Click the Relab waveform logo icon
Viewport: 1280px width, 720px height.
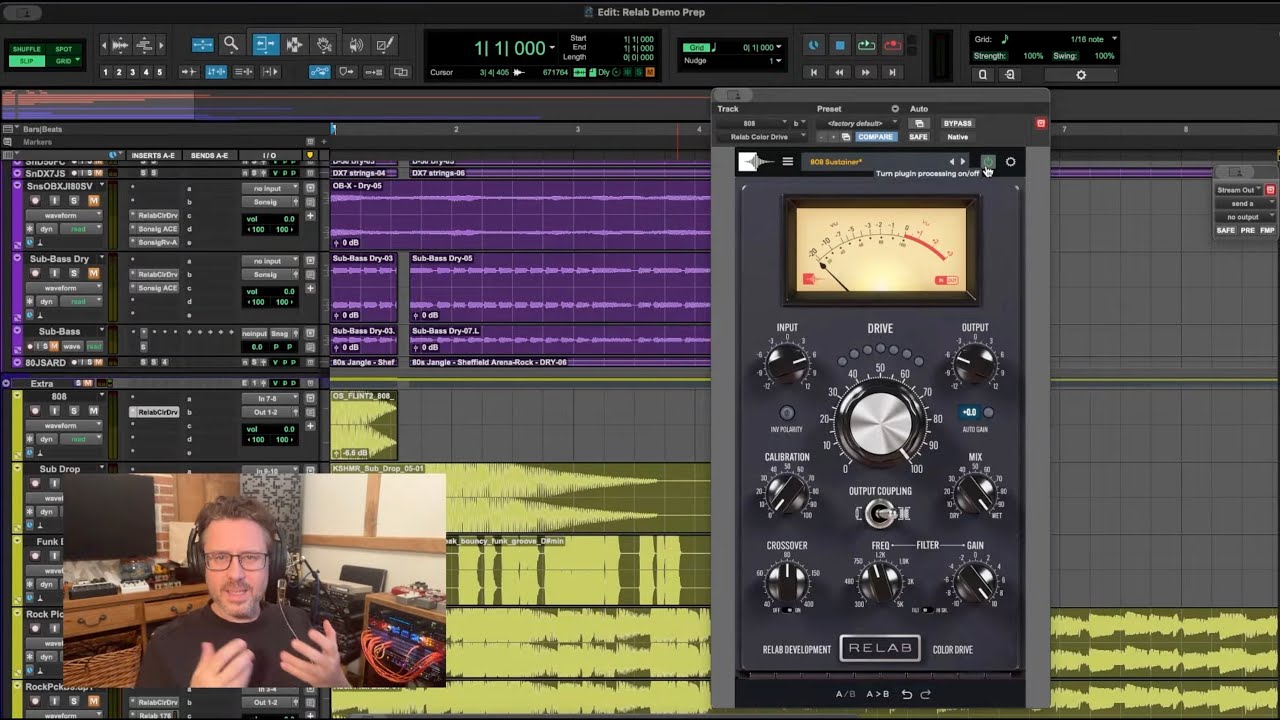point(757,162)
